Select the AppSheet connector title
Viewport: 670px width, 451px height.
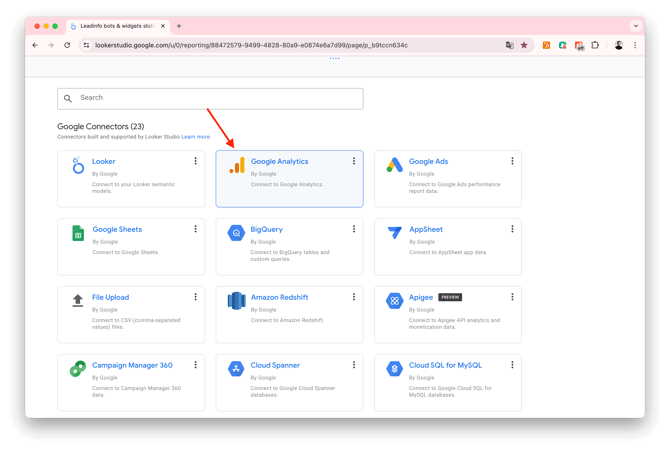click(426, 229)
